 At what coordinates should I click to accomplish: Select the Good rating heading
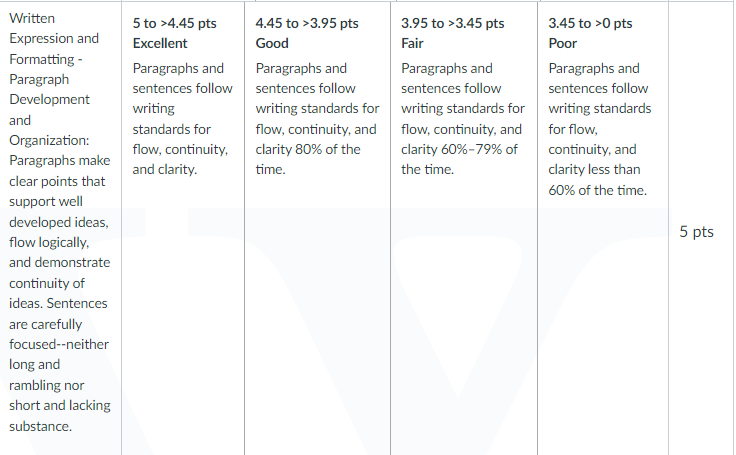pos(272,43)
